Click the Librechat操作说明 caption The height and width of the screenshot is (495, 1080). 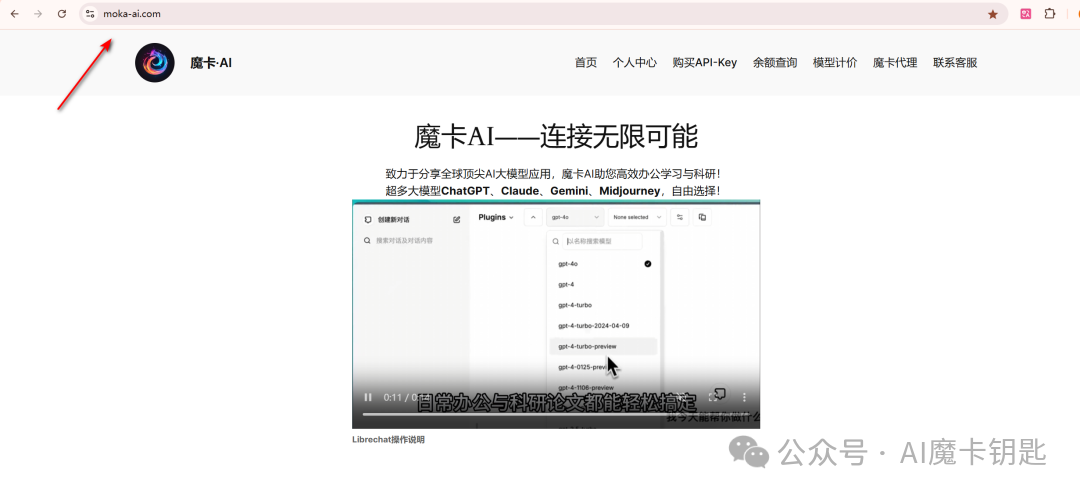[388, 439]
